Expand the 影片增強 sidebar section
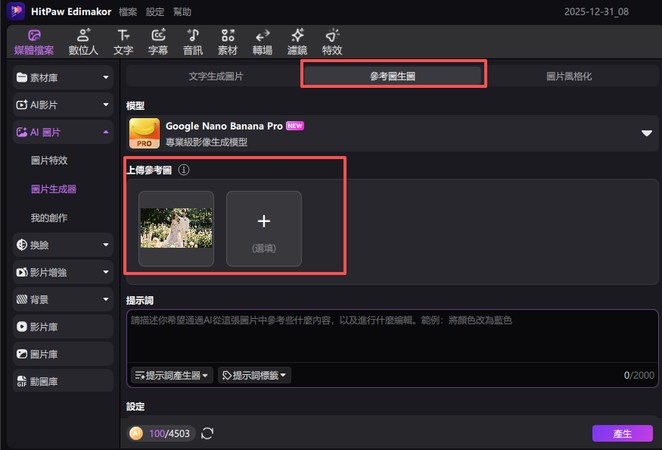The image size is (662, 450). (63, 272)
